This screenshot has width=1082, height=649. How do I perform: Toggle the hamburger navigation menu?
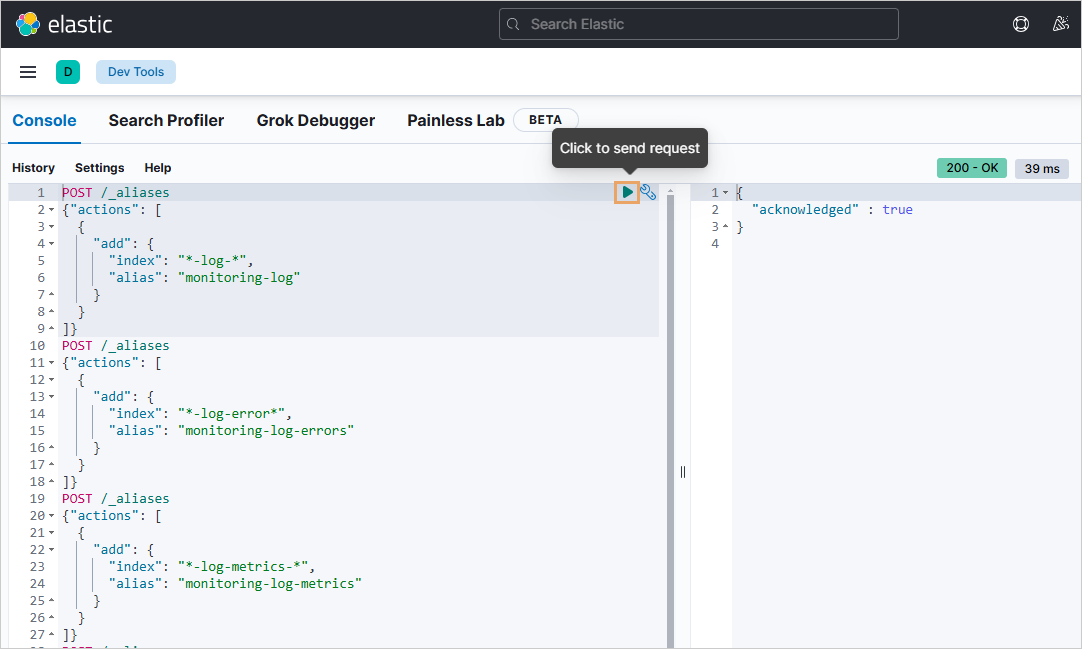28,72
